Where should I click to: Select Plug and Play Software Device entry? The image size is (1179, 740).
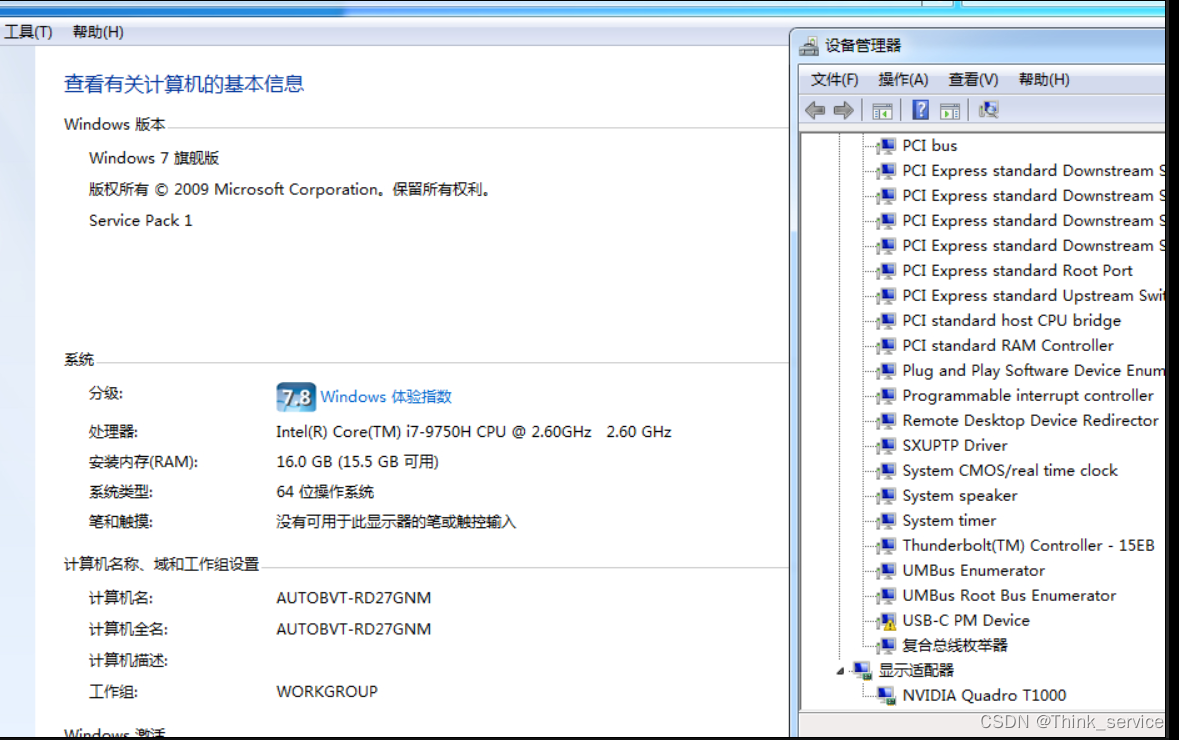(x=1032, y=371)
